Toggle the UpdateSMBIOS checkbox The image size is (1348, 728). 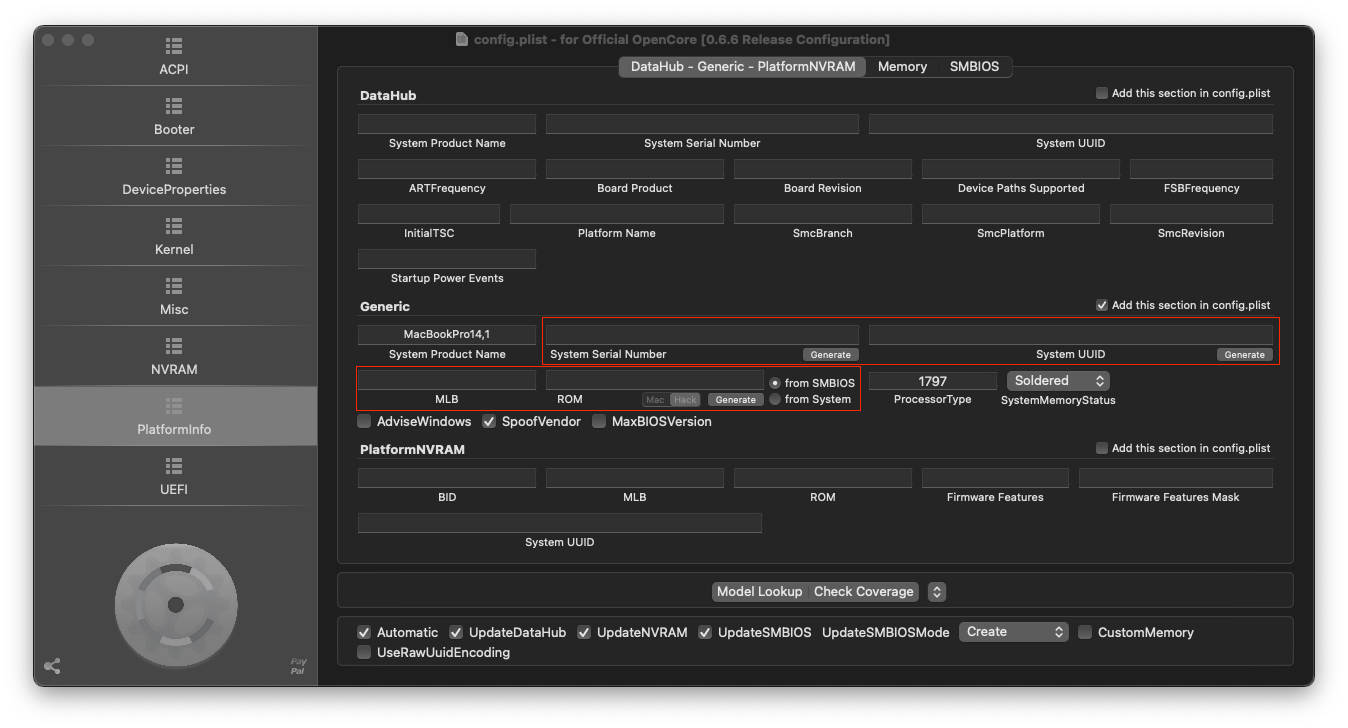pos(705,632)
